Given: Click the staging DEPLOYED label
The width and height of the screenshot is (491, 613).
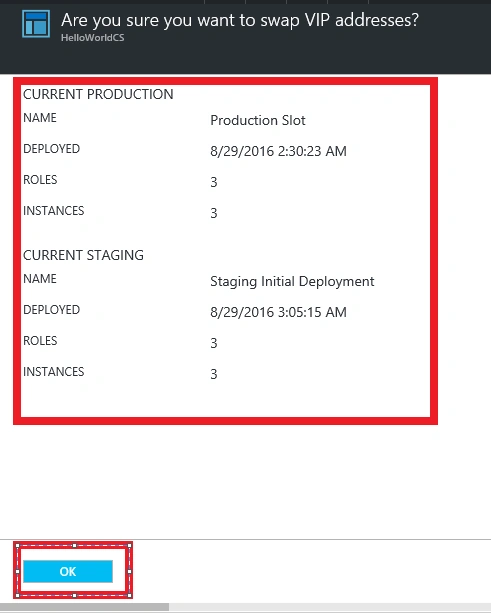Looking at the screenshot, I should pyautogui.click(x=52, y=310).
